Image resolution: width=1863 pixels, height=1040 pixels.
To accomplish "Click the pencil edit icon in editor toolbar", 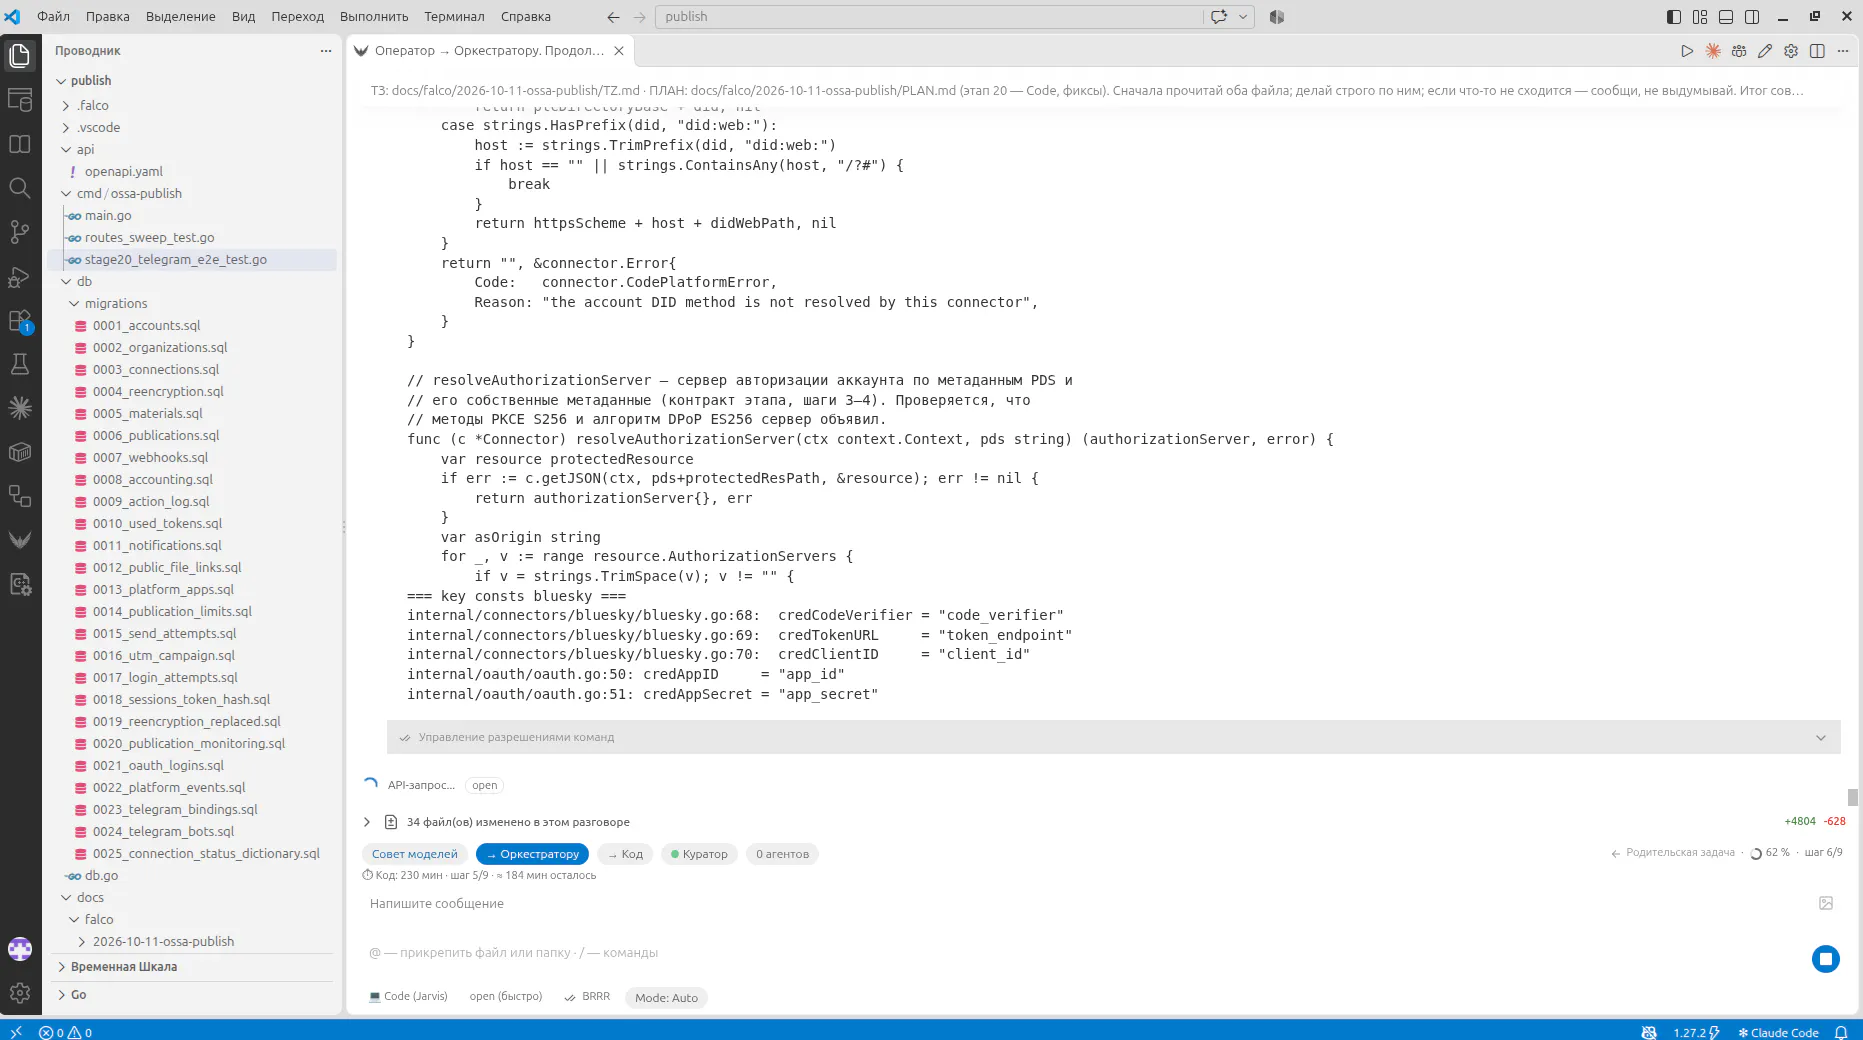I will click(x=1765, y=51).
